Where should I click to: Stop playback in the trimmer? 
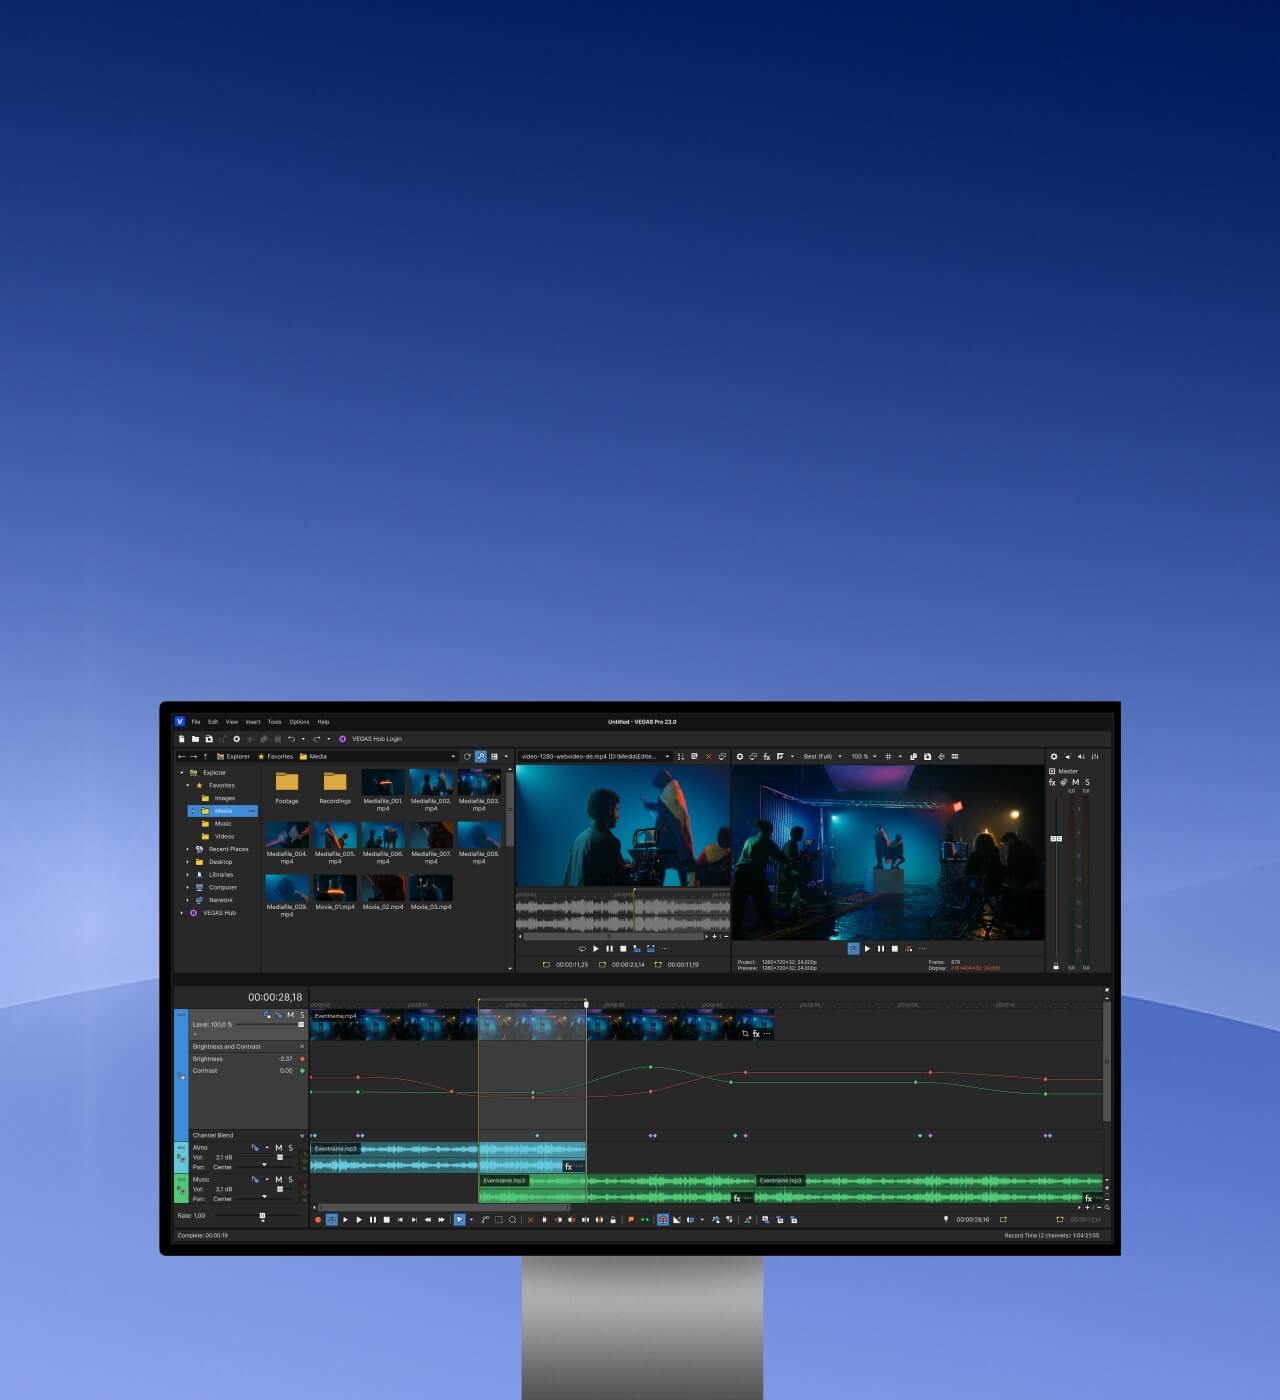623,949
